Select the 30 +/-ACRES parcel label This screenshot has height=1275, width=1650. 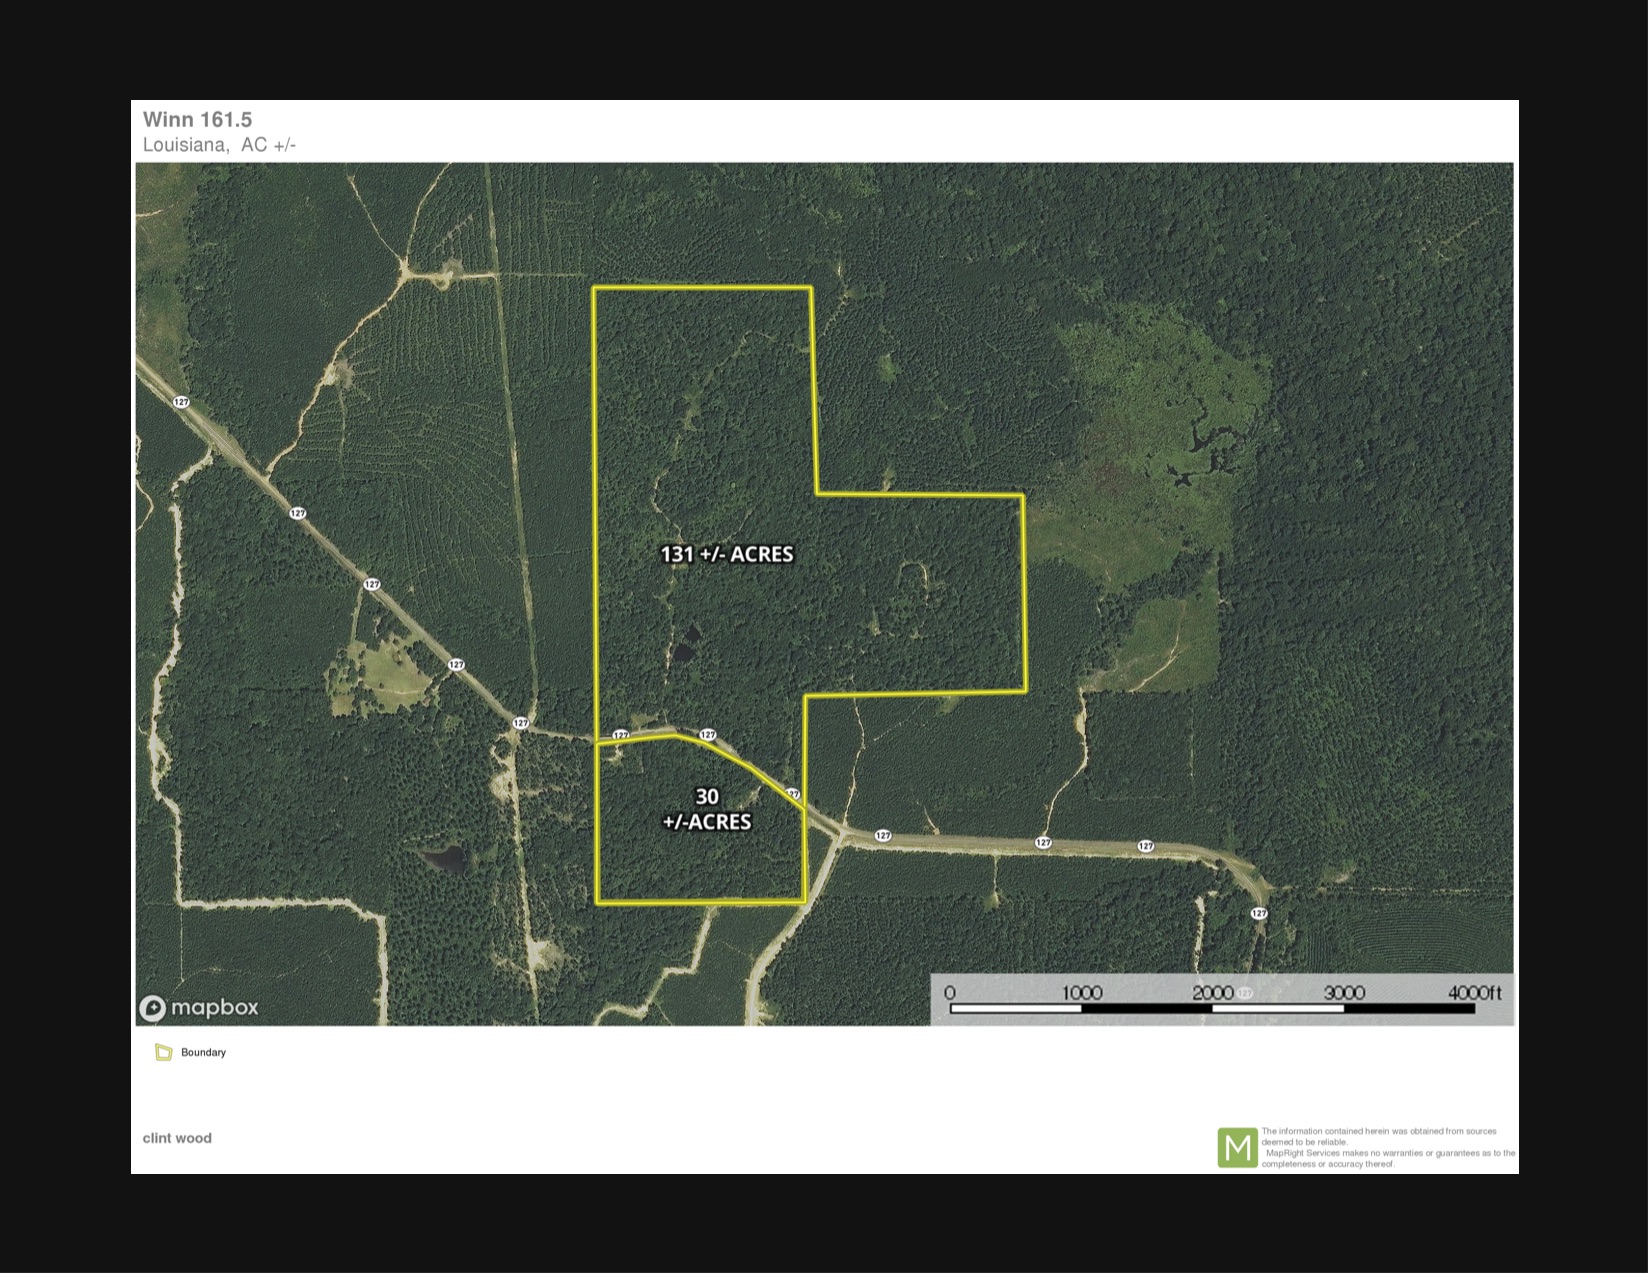[x=707, y=809]
